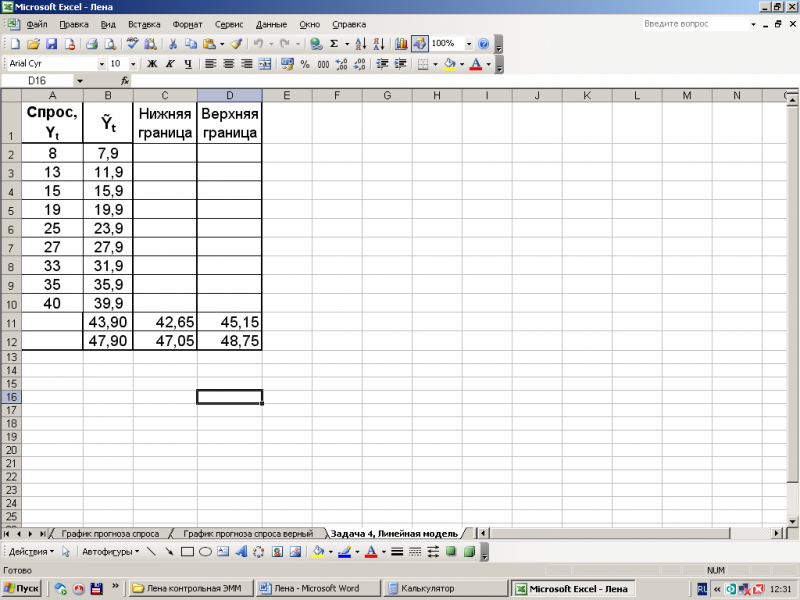Viewport: 800px width, 600px height.
Task: Expand the Name Box dropdown arrow
Action: coord(80,81)
